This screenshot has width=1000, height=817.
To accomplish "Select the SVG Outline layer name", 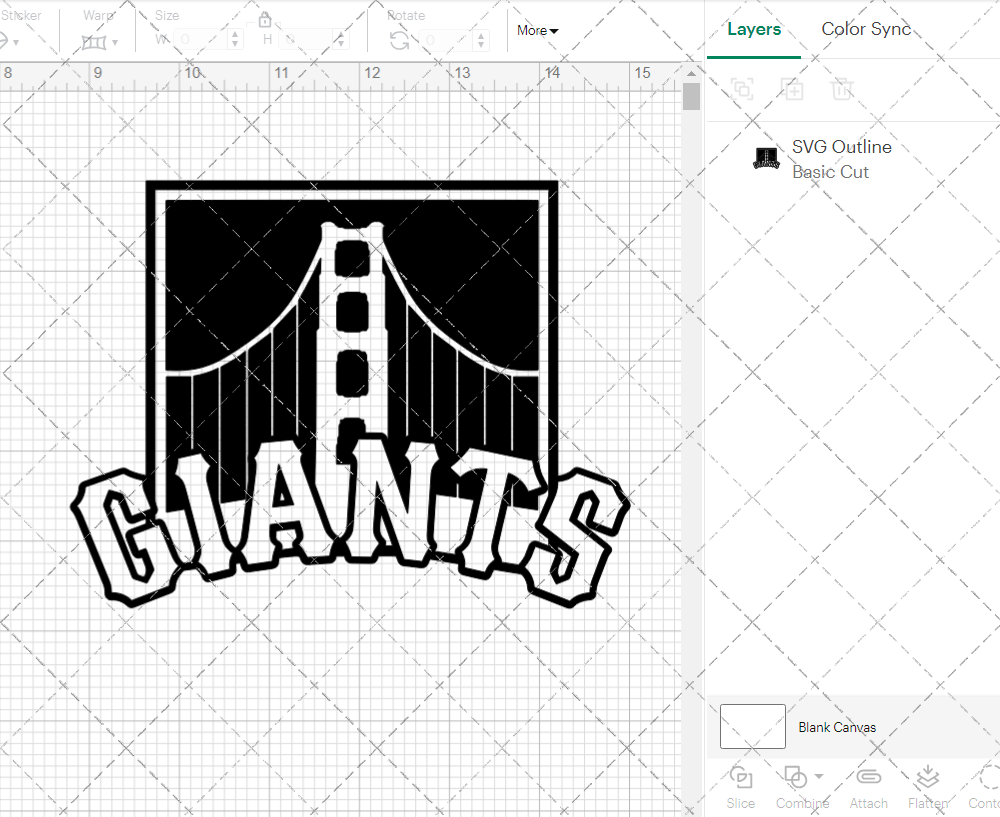I will click(x=841, y=147).
